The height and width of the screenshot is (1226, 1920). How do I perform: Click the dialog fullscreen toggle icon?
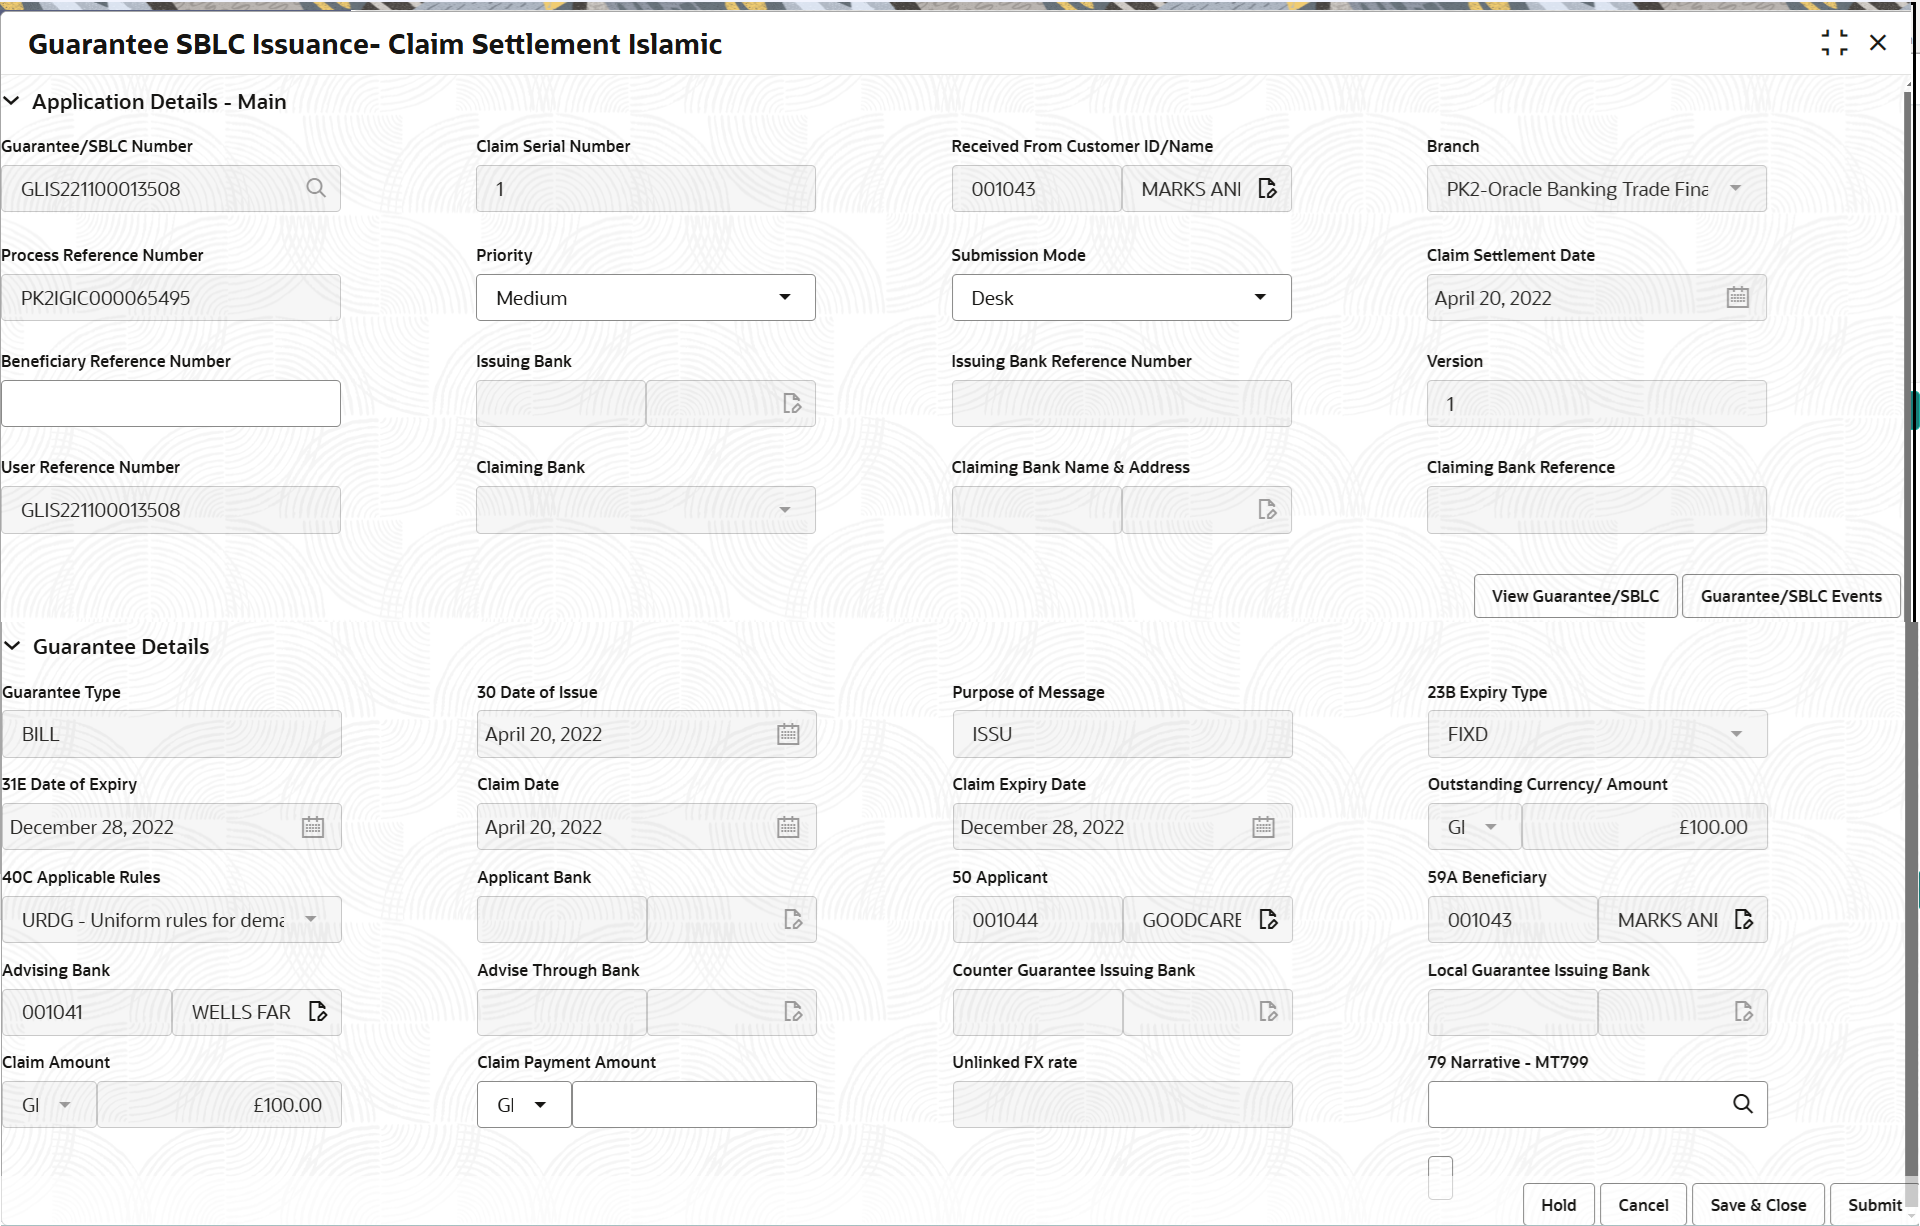tap(1834, 43)
